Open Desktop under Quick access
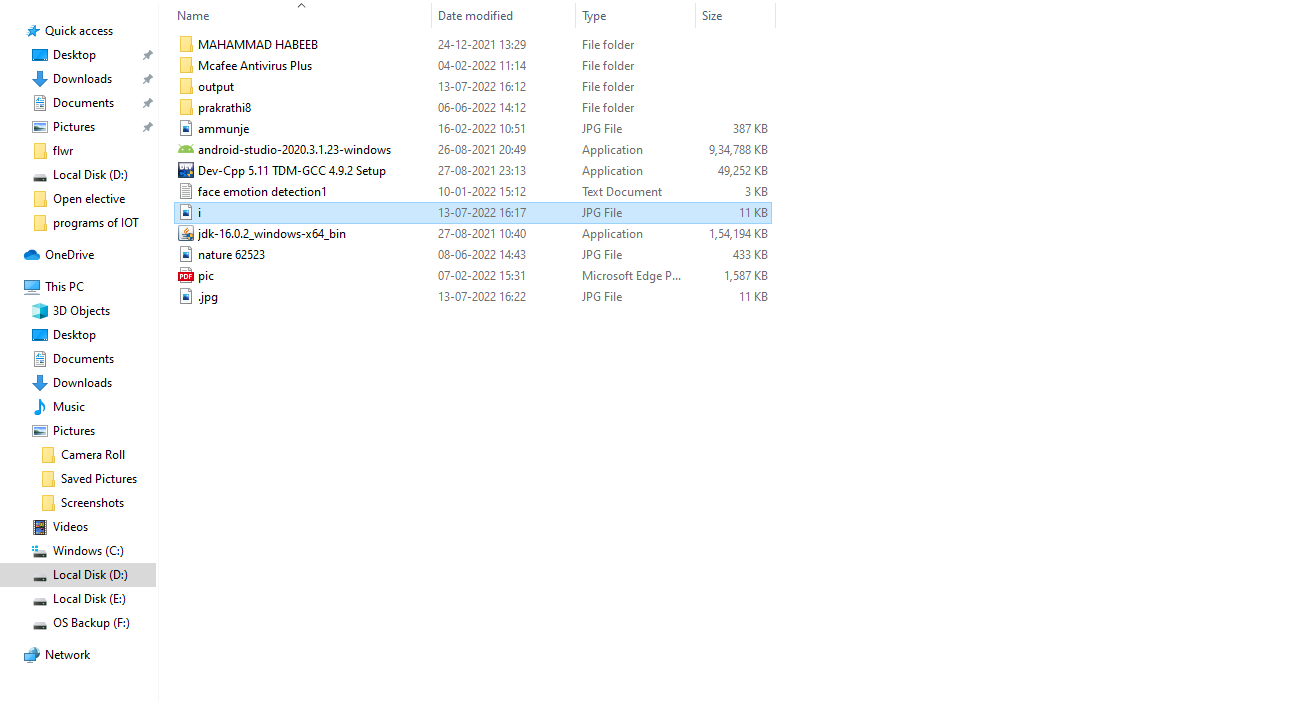 click(74, 54)
